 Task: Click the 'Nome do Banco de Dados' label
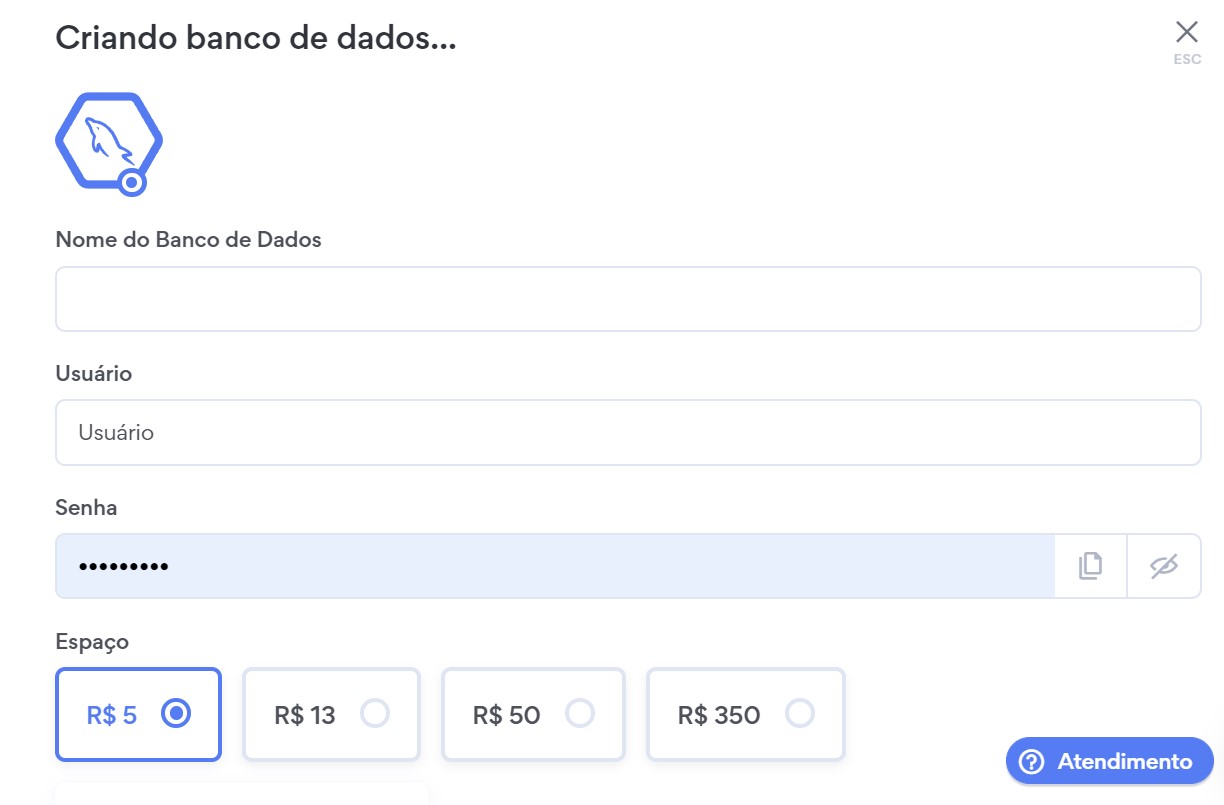point(188,240)
